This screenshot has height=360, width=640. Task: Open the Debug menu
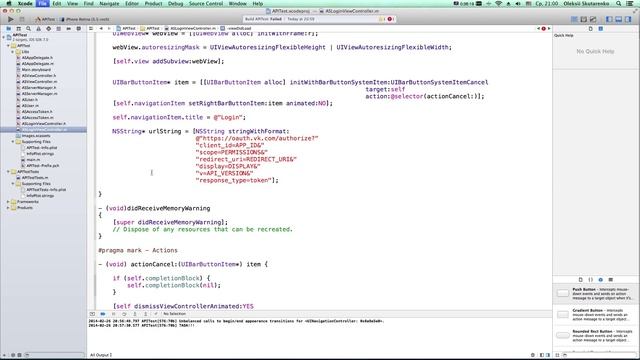point(176,3)
